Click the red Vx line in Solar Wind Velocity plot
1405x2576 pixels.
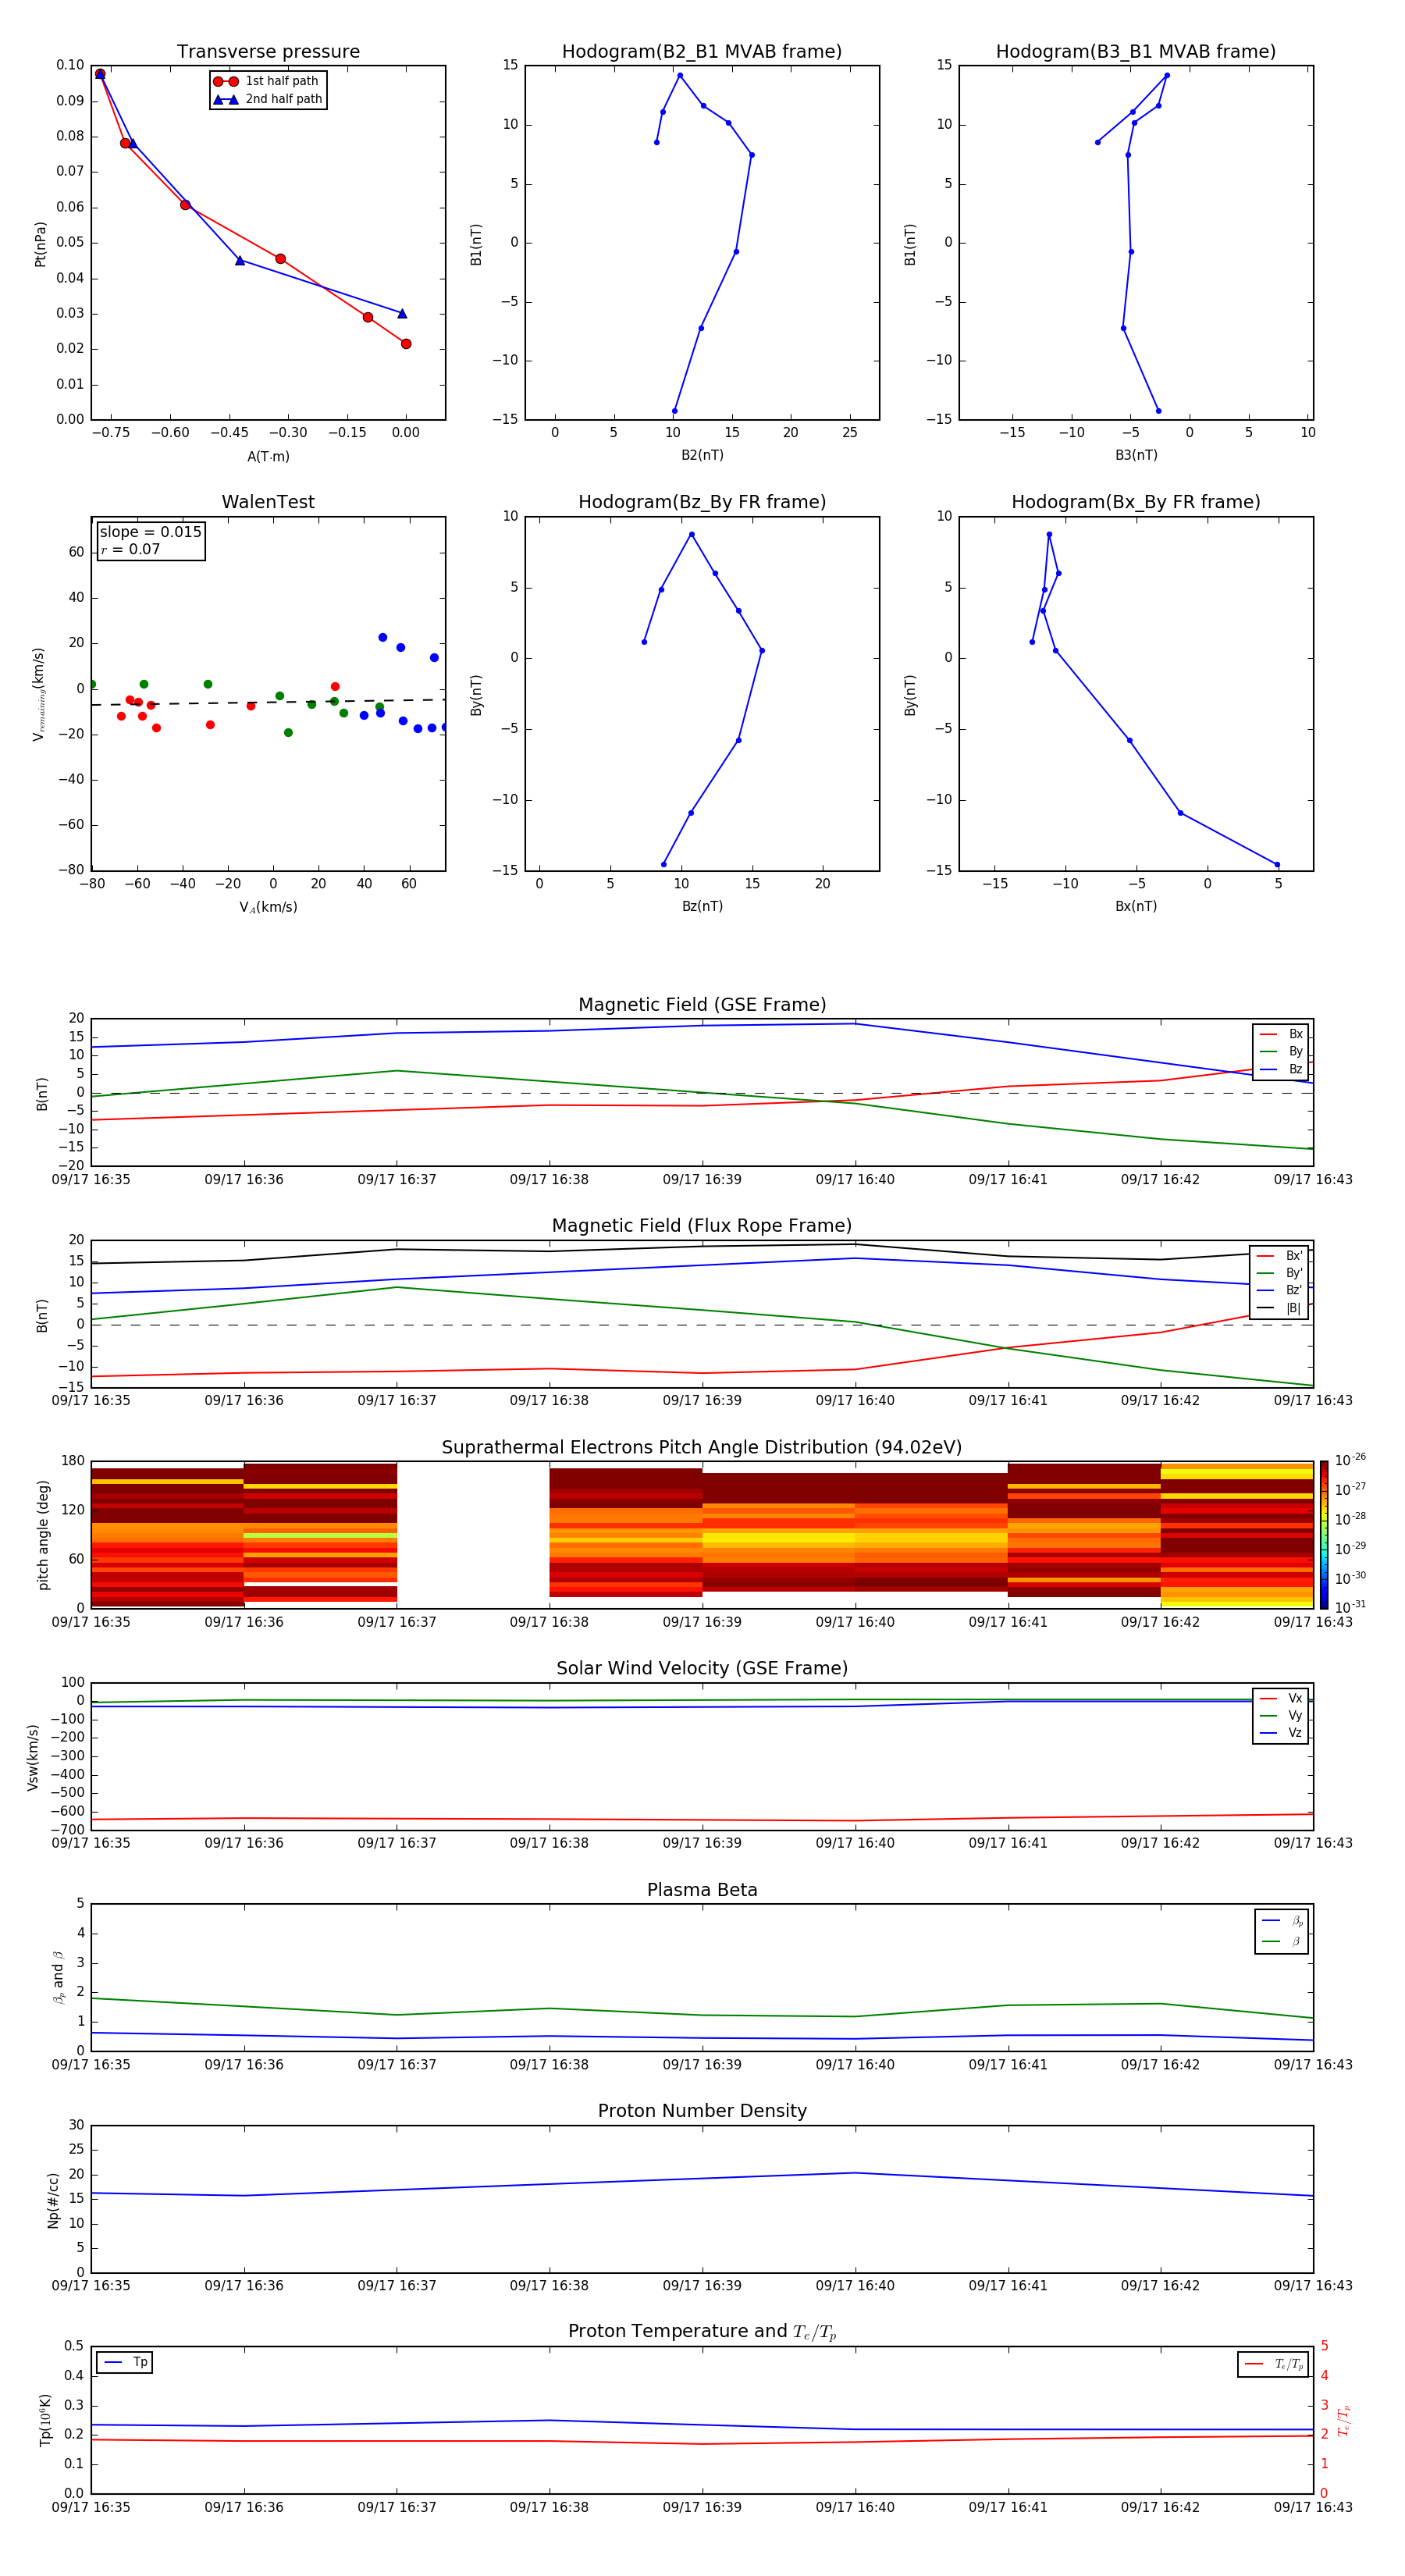pyautogui.click(x=702, y=1820)
